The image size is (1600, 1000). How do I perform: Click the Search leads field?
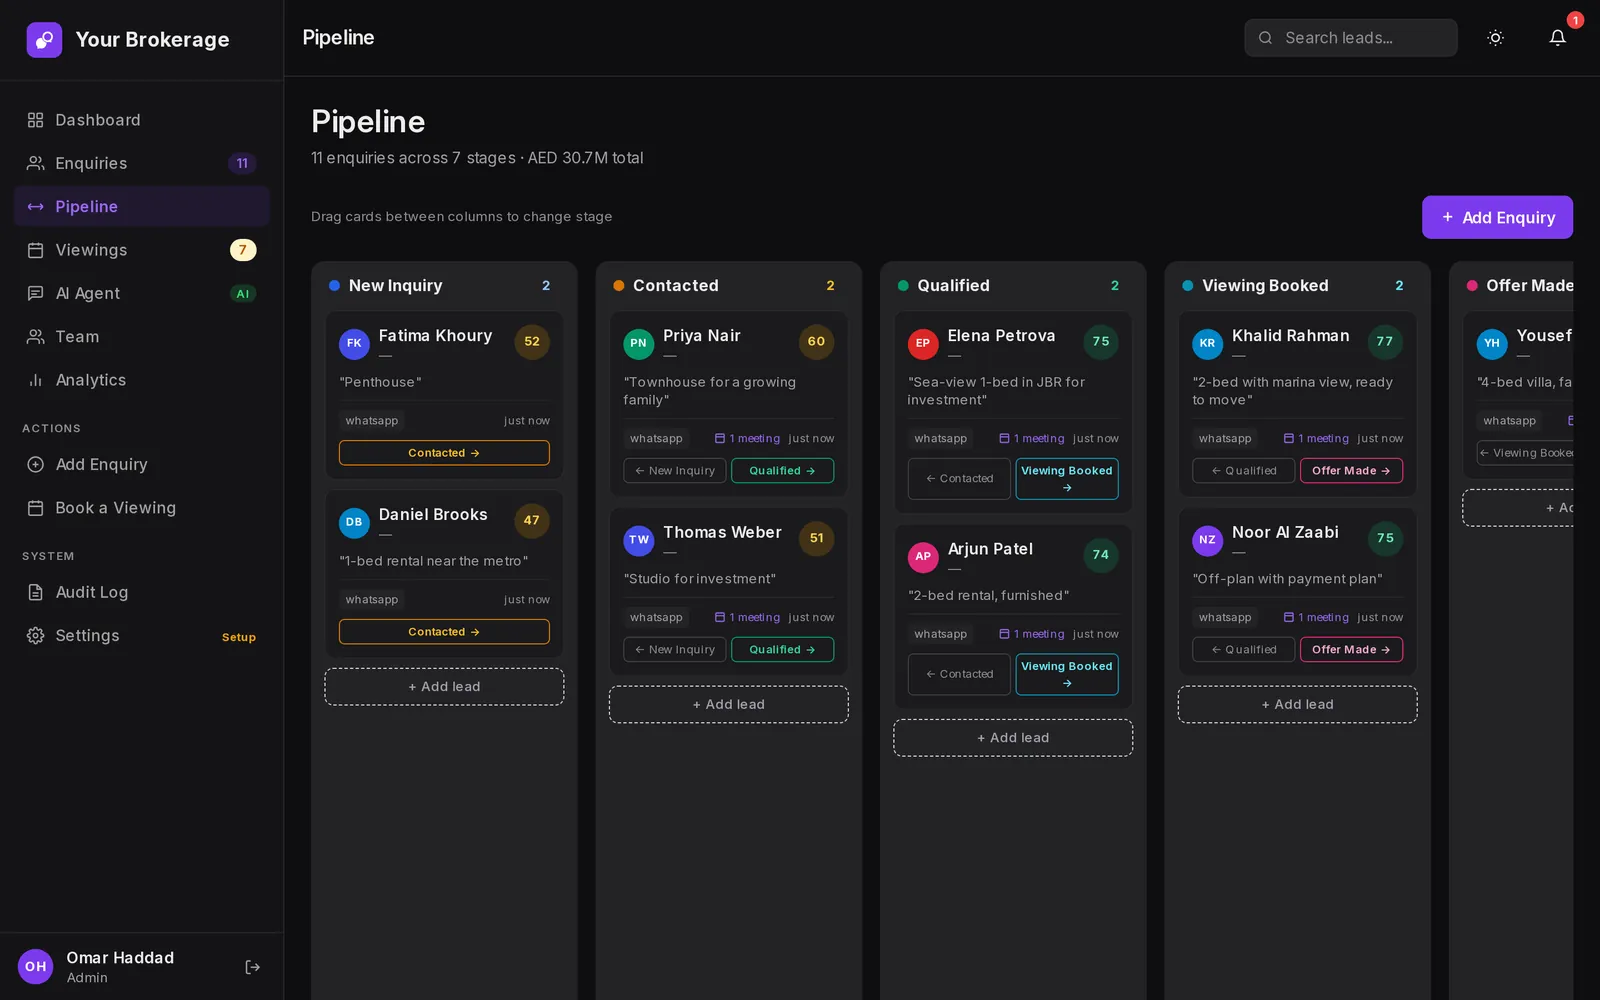pos(1351,38)
